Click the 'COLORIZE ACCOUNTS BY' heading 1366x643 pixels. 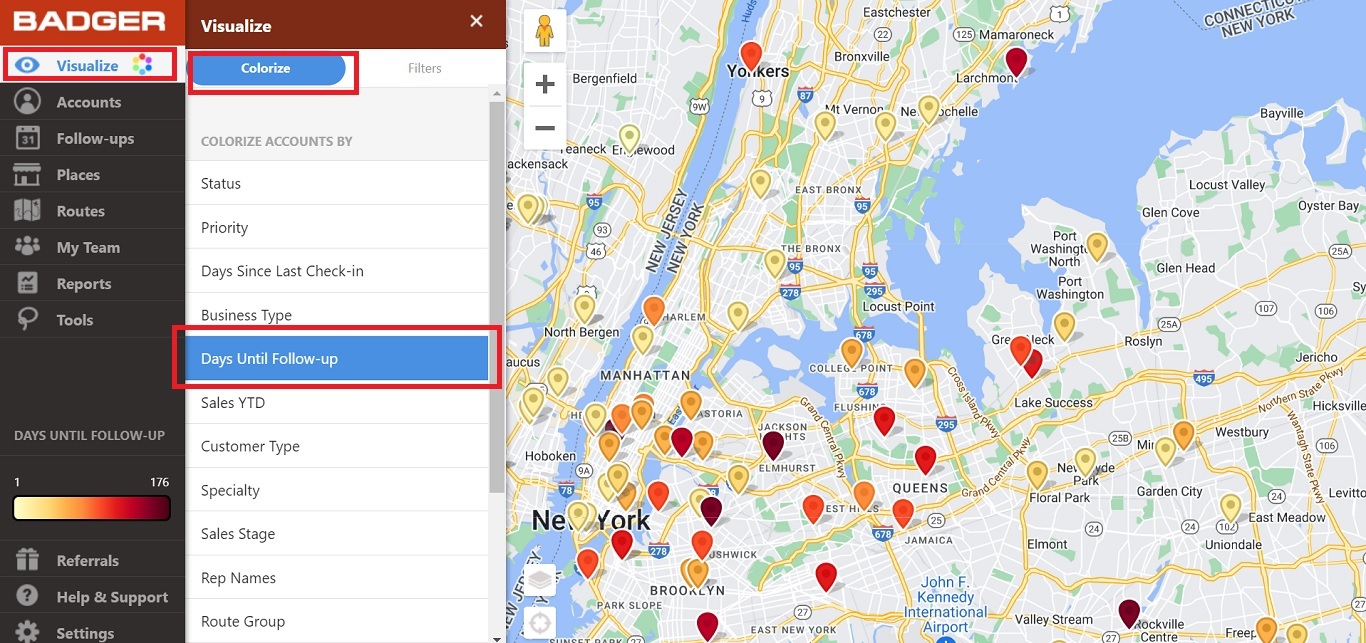[277, 141]
